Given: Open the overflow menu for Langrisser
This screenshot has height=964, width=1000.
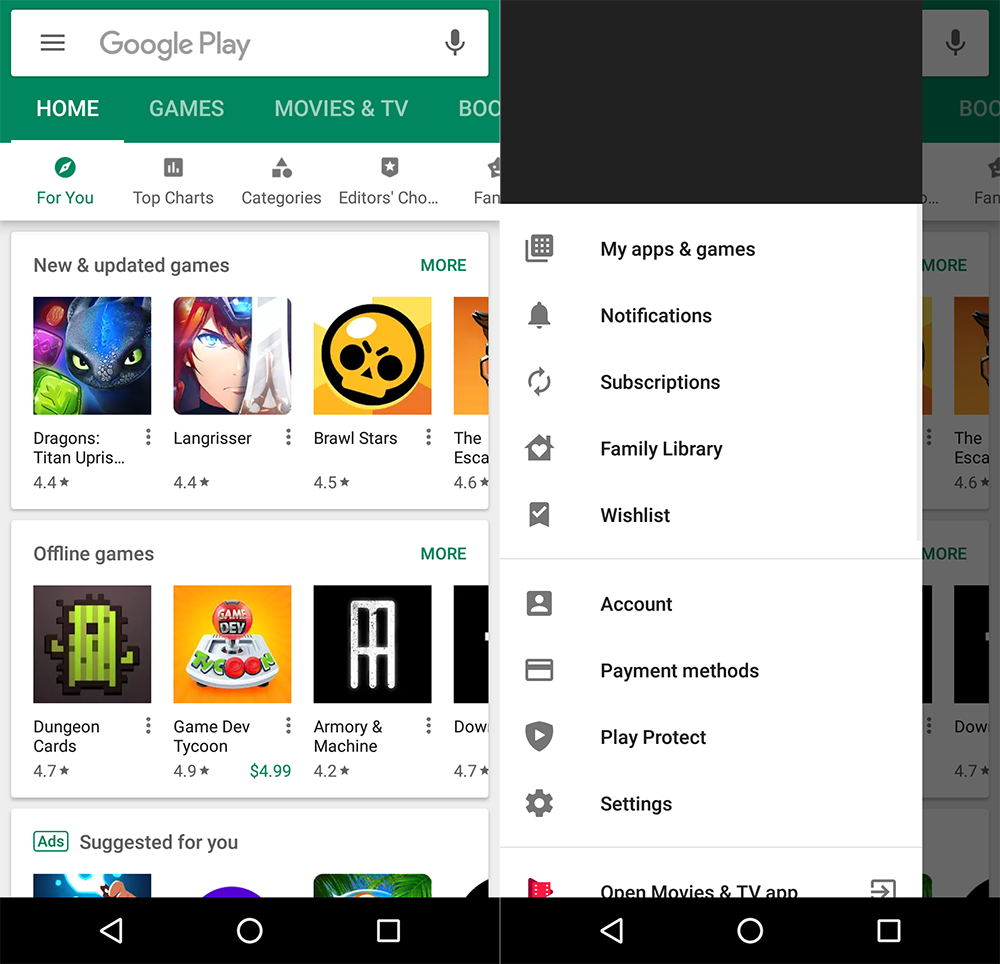Looking at the screenshot, I should [x=288, y=437].
